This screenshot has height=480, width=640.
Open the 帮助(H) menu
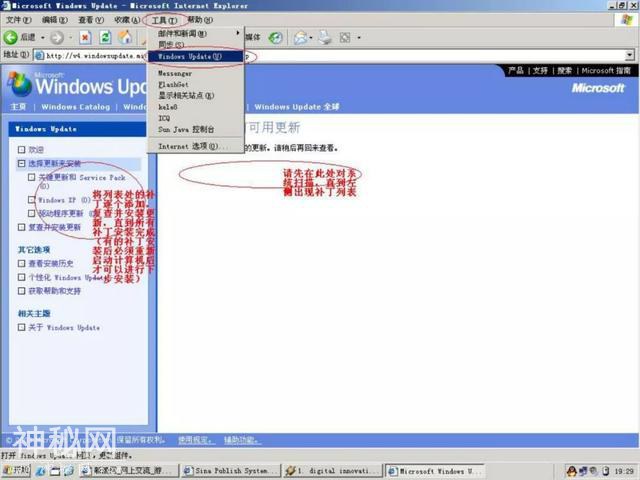[x=200, y=20]
